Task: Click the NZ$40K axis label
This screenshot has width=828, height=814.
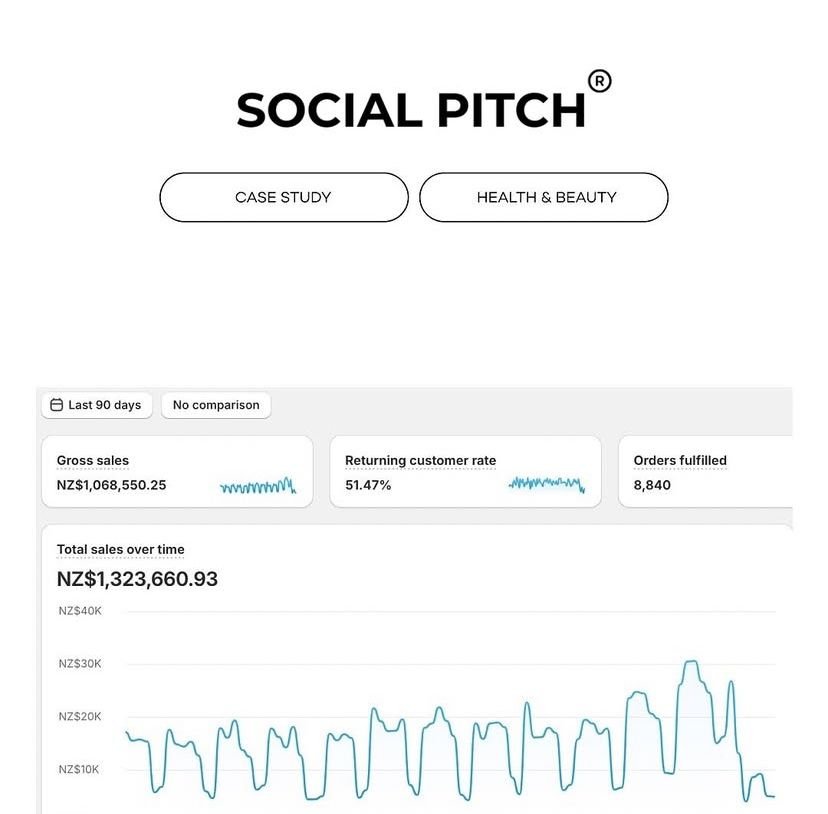Action: pyautogui.click(x=80, y=611)
